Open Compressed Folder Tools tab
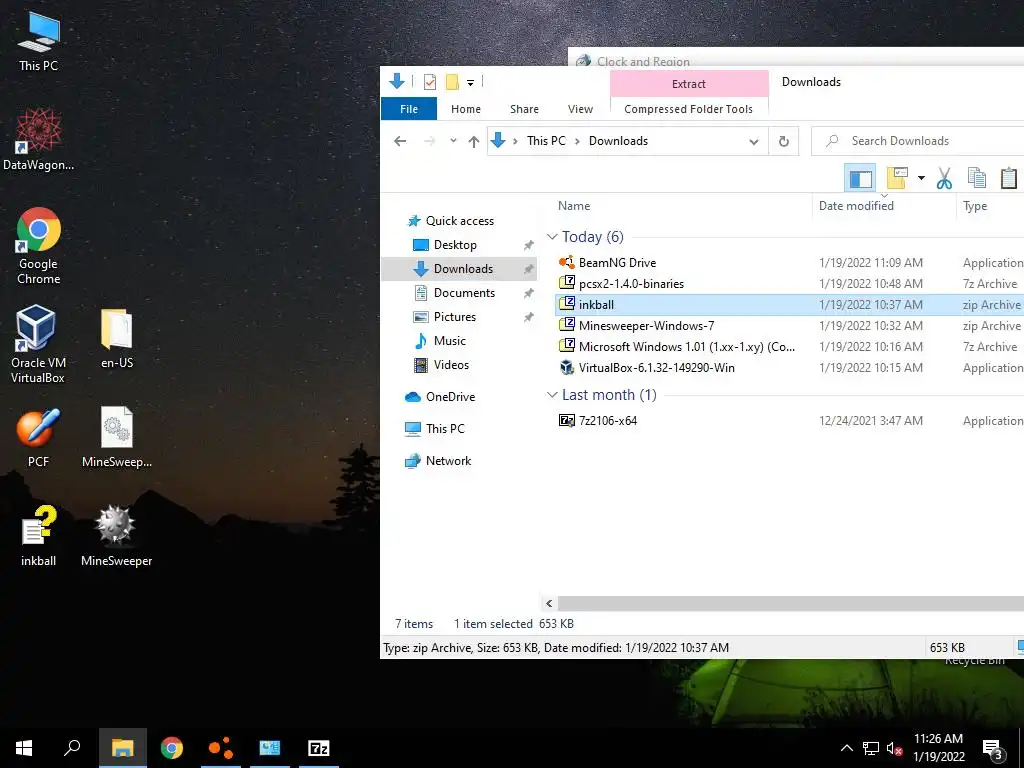The width and height of the screenshot is (1024, 768). [x=688, y=109]
